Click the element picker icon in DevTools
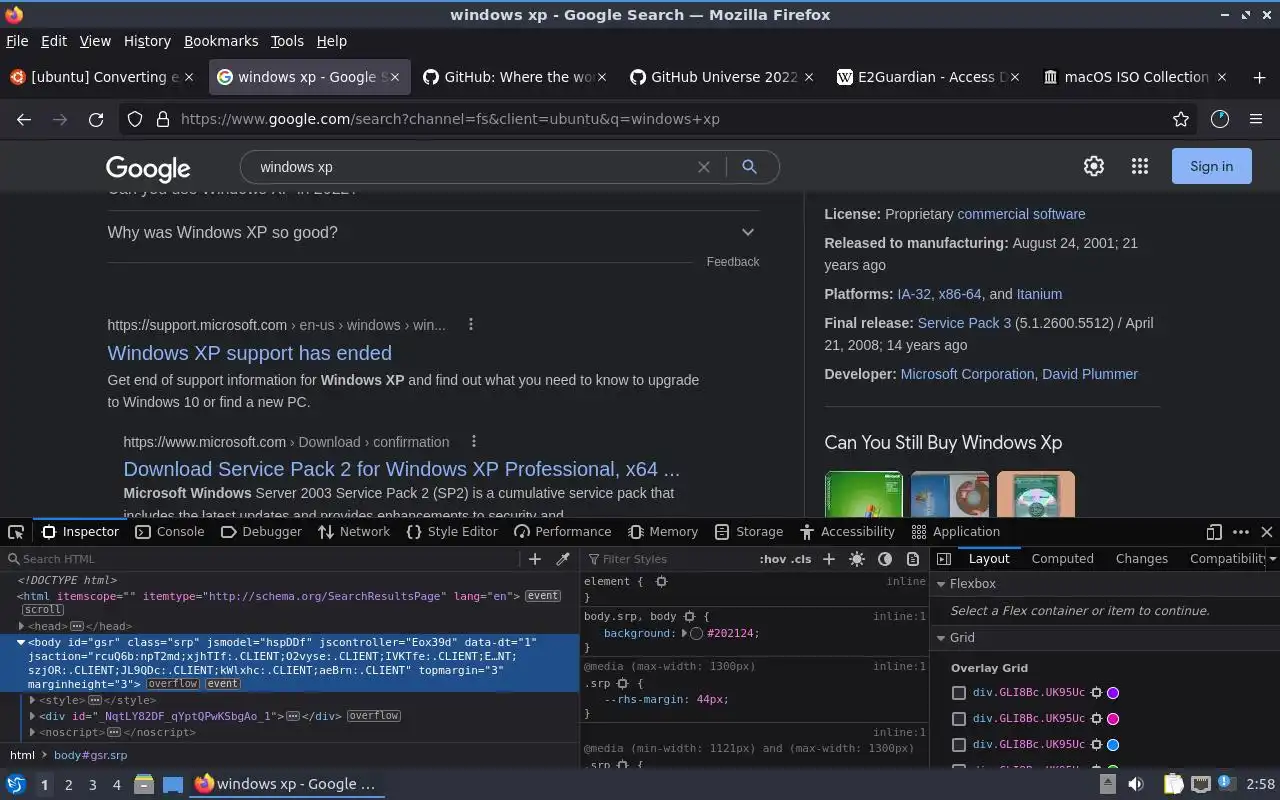Image resolution: width=1280 pixels, height=800 pixels. click(16, 532)
